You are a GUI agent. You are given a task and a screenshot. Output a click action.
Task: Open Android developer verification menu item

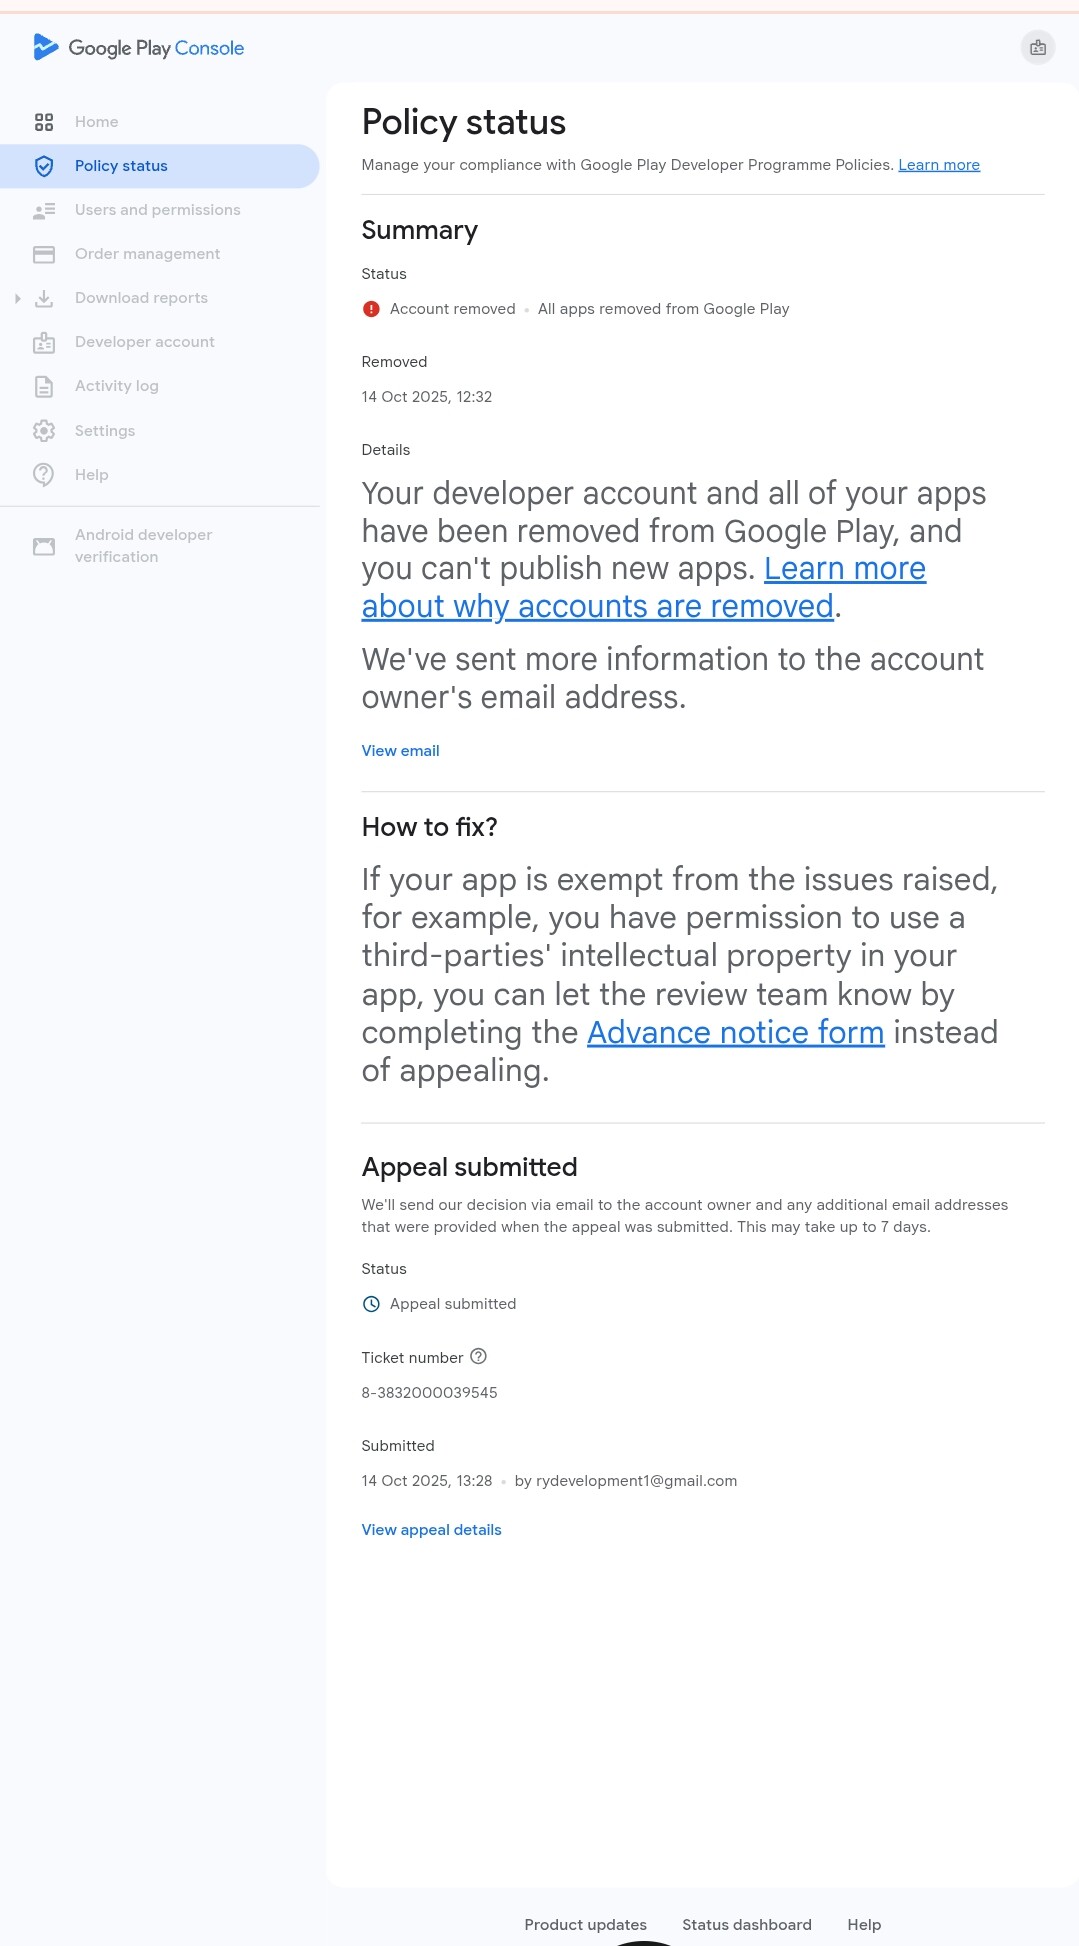coord(143,546)
